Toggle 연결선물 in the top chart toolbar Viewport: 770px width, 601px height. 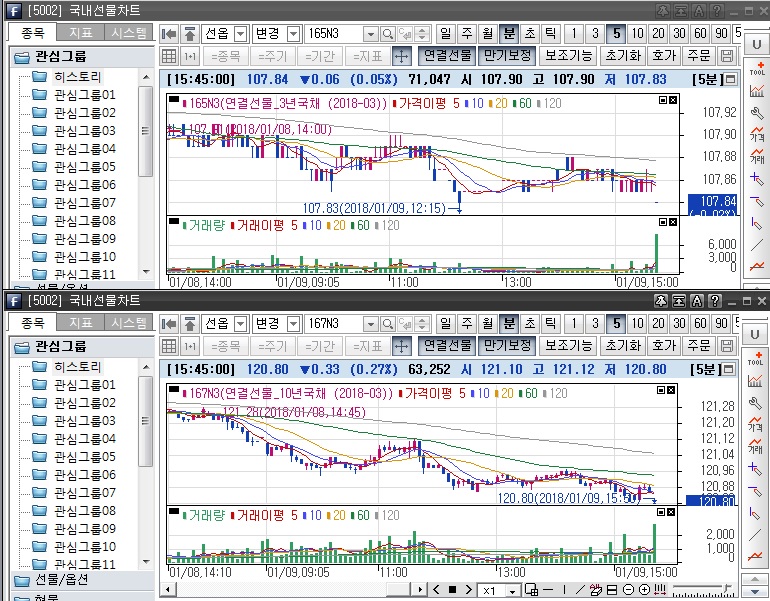445,55
